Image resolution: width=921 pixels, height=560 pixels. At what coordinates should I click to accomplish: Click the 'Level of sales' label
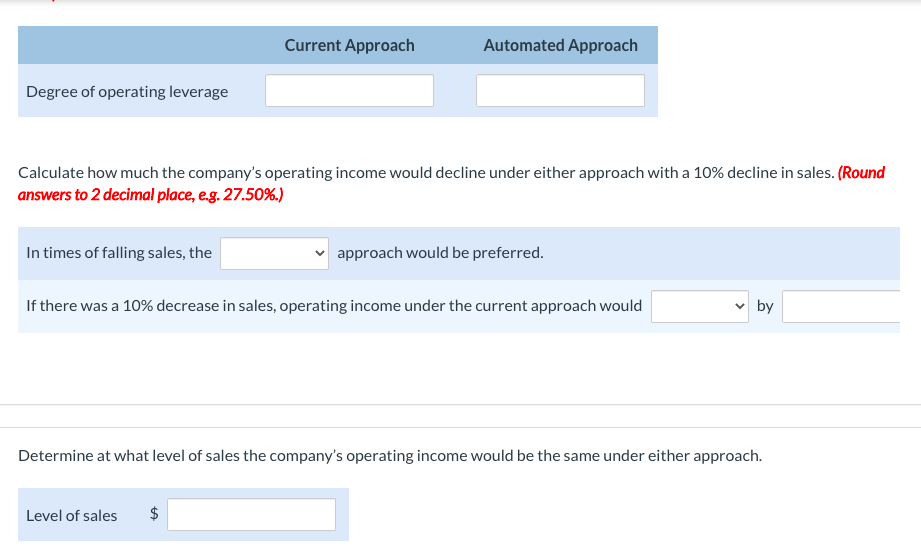coord(72,515)
